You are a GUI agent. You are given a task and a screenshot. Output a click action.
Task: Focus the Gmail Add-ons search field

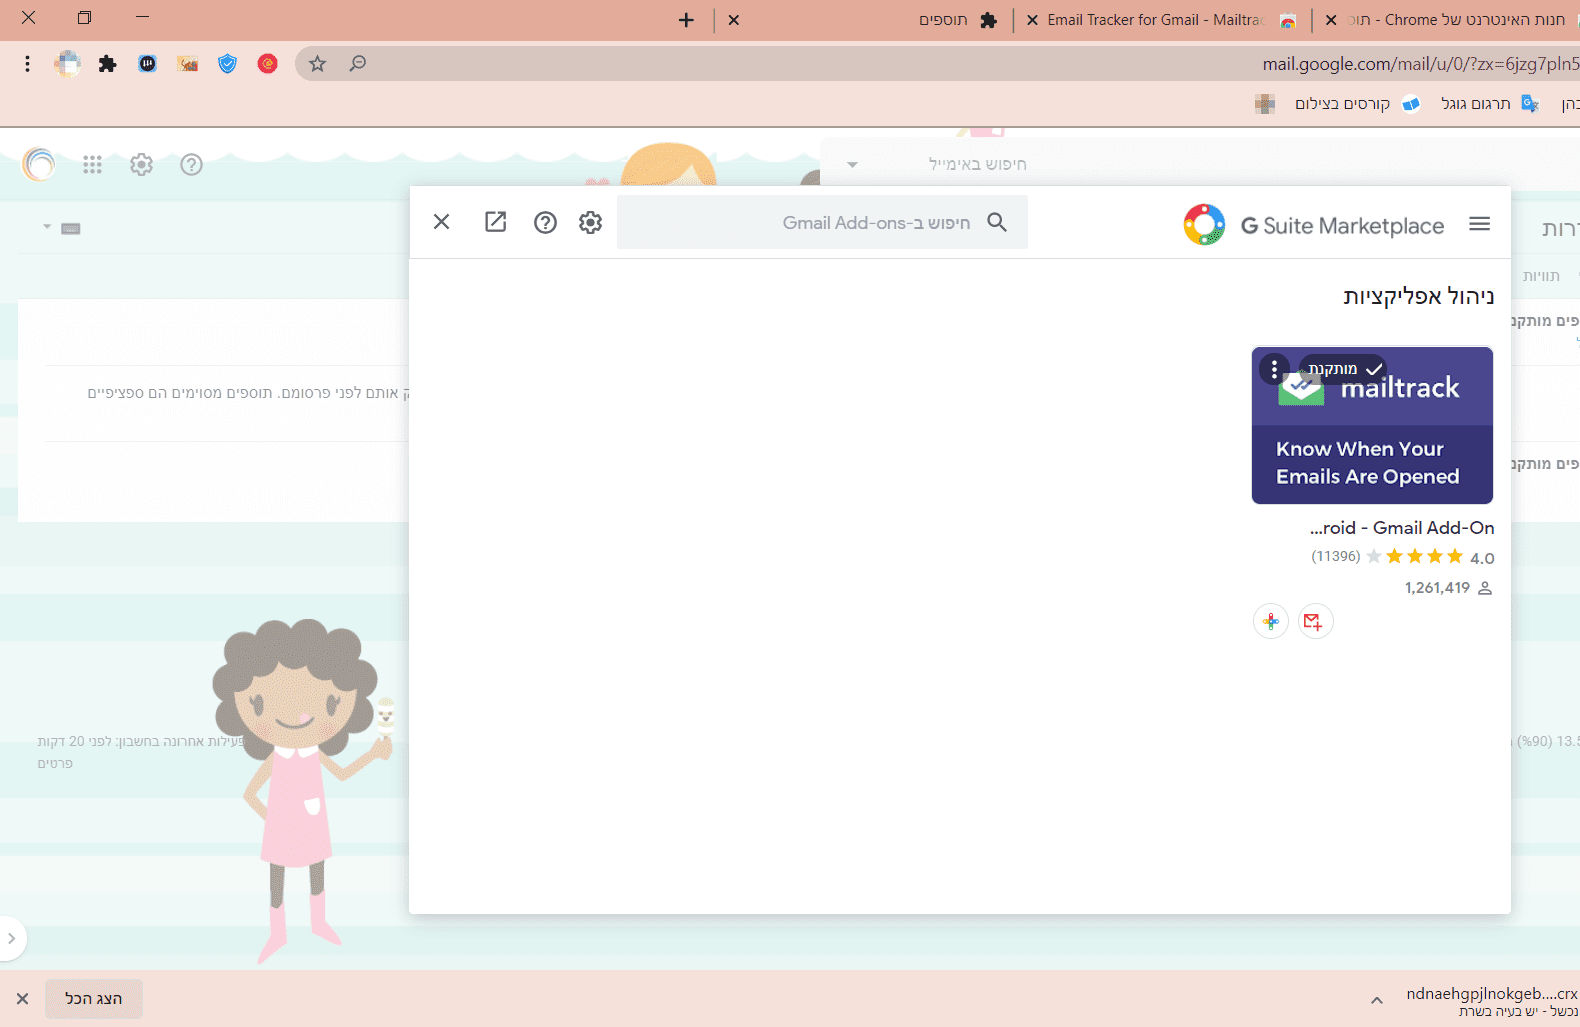click(x=822, y=222)
